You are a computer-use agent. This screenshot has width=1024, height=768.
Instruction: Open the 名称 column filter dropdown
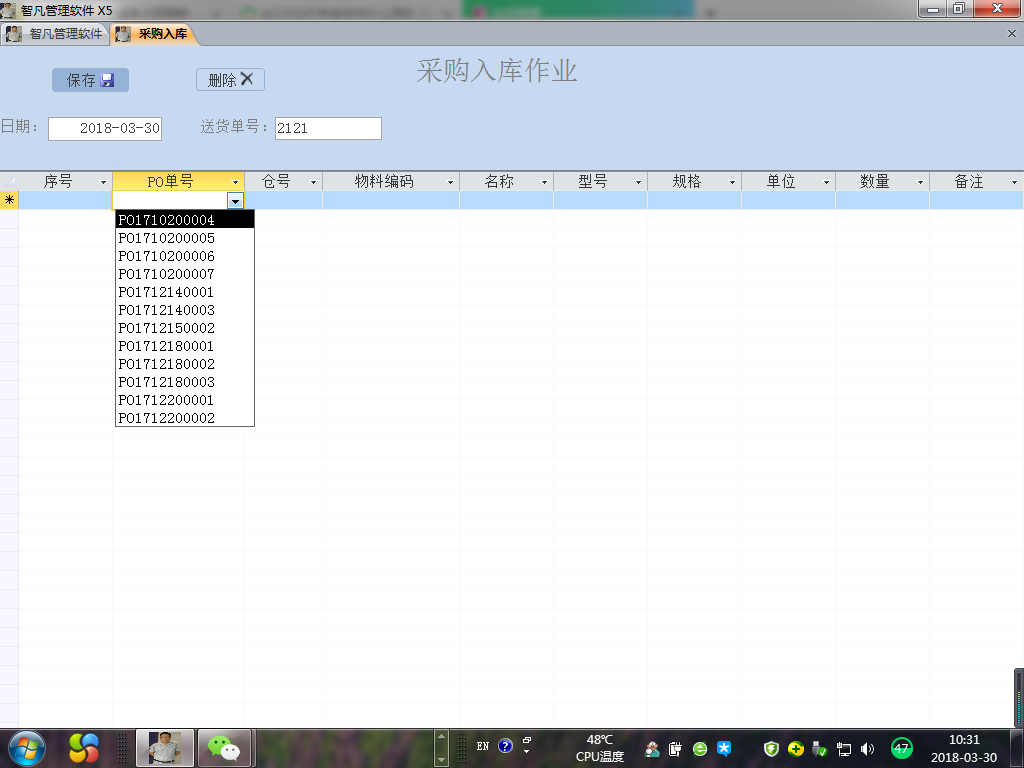coord(544,182)
